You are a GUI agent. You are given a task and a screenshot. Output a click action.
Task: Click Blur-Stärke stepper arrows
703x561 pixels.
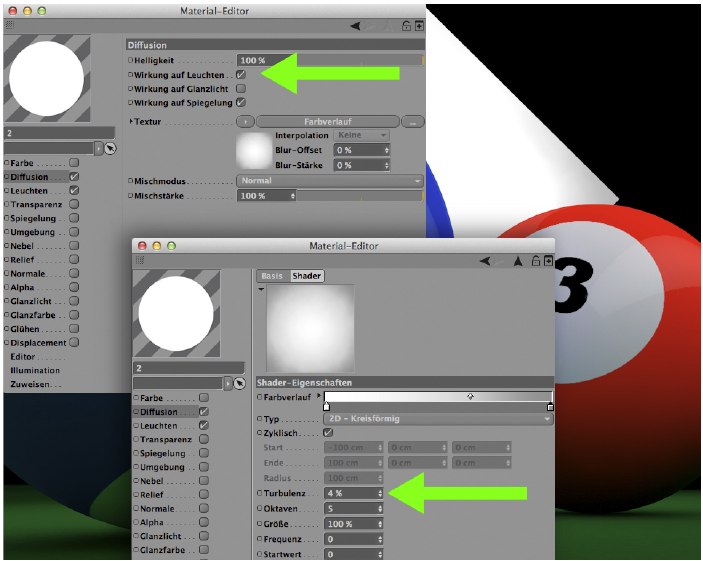386,165
